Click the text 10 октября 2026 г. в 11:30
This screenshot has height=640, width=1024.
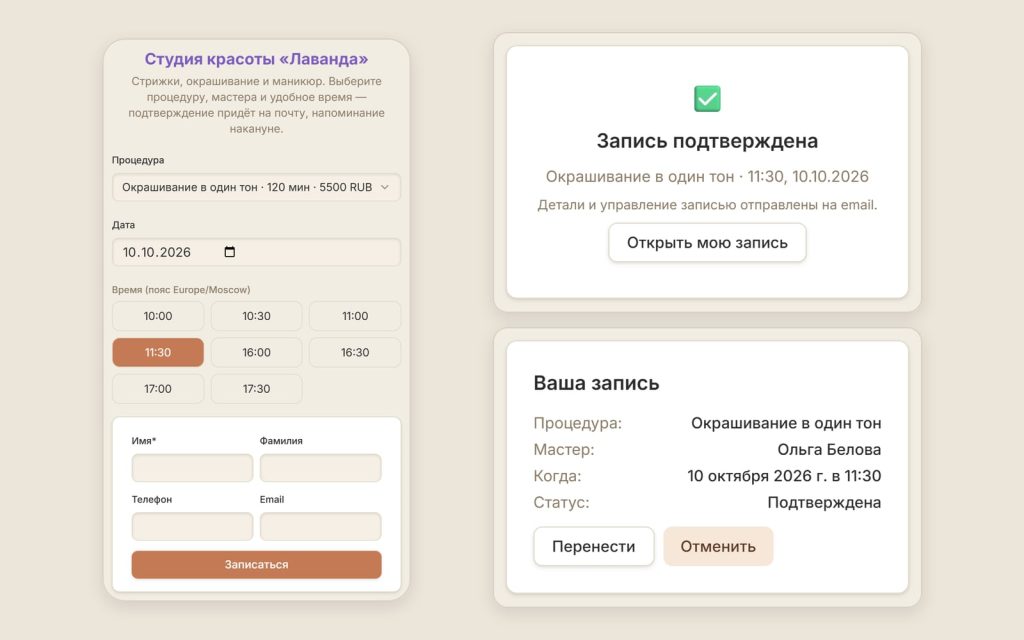coord(784,476)
